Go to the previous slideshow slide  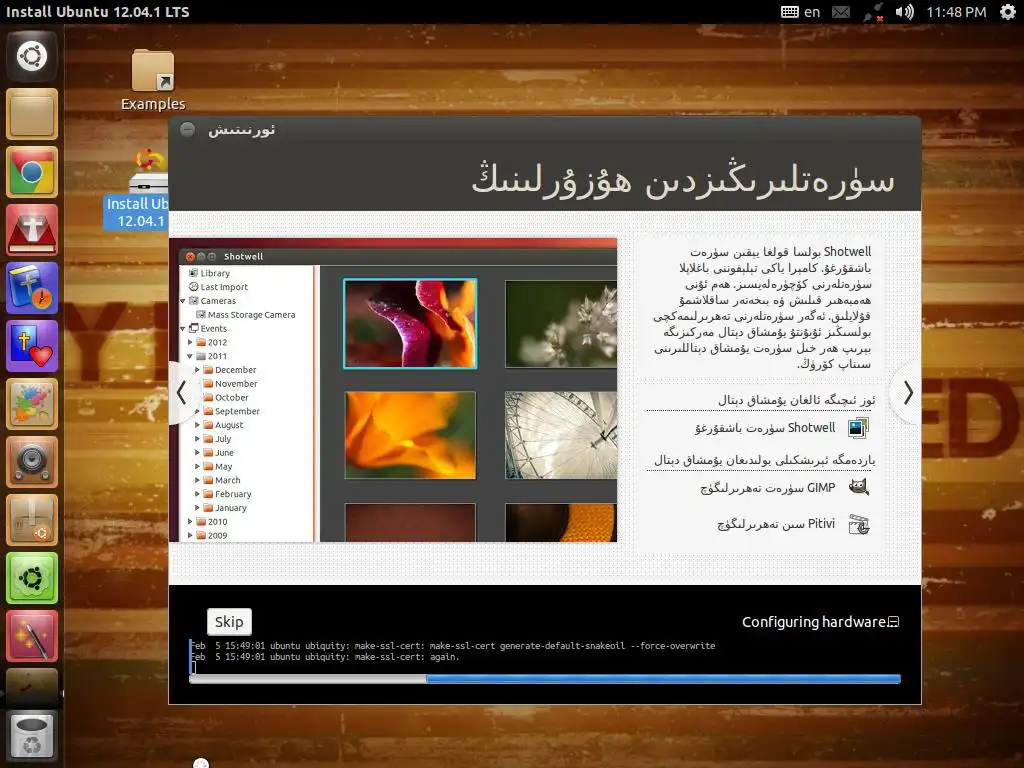181,393
